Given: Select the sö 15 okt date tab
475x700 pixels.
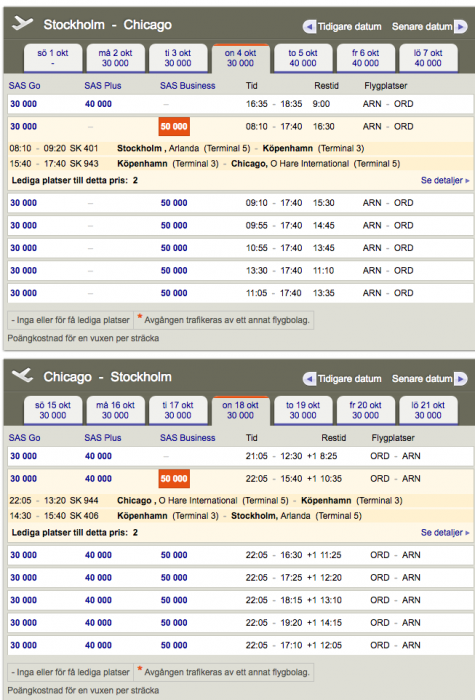Looking at the screenshot, I should coord(53,410).
